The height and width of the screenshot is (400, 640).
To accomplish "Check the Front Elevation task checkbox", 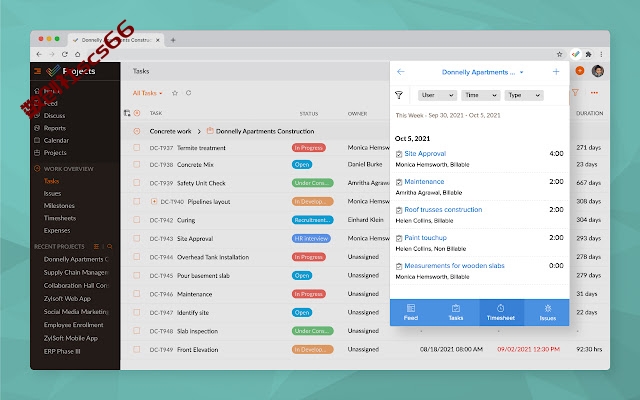I will [137, 349].
